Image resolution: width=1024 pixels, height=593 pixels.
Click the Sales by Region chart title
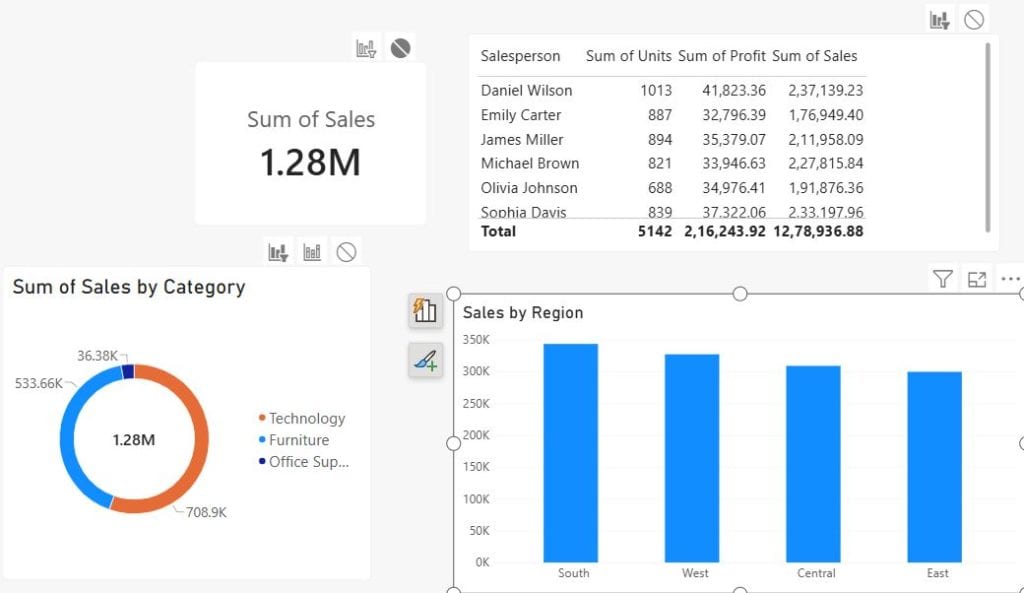pos(523,313)
